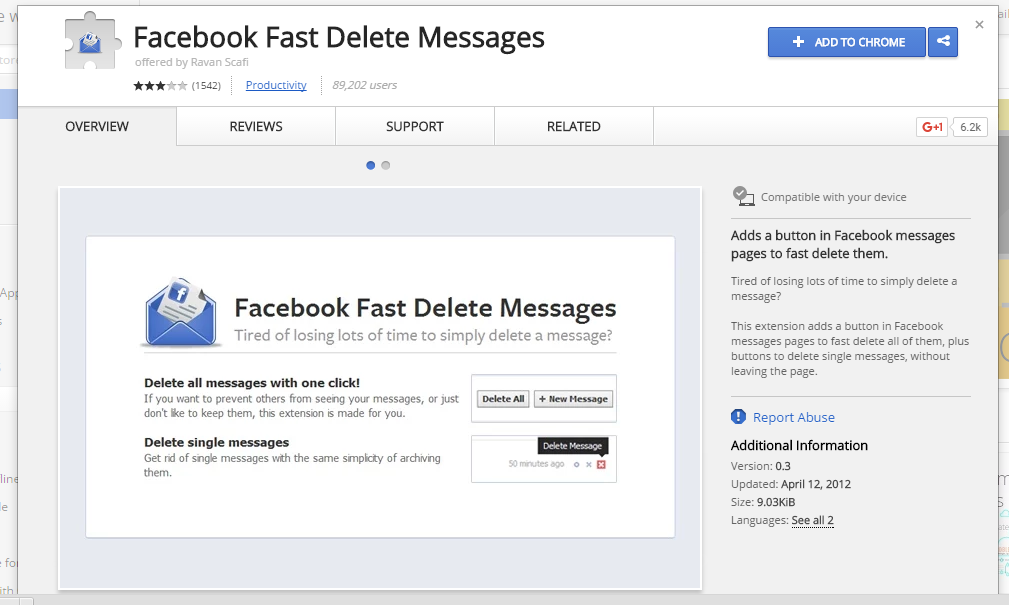Click the compatible device checkmark icon
Viewport: 1009px width, 605px height.
click(743, 196)
